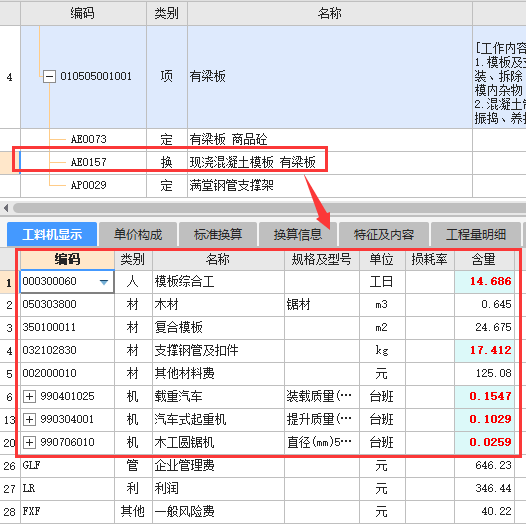Click the 17.412 quantity cell
Image resolution: width=526 pixels, height=529 pixels.
pyautogui.click(x=484, y=351)
